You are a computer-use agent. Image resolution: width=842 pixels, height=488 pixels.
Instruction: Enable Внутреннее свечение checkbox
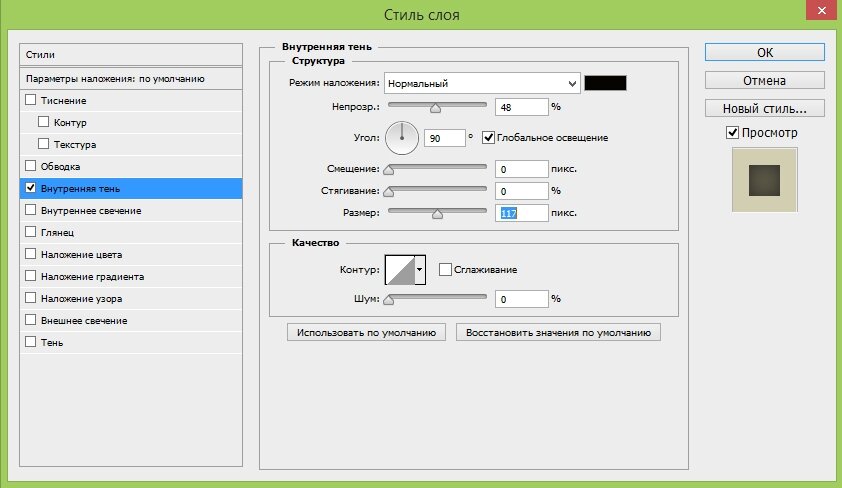pos(31,210)
